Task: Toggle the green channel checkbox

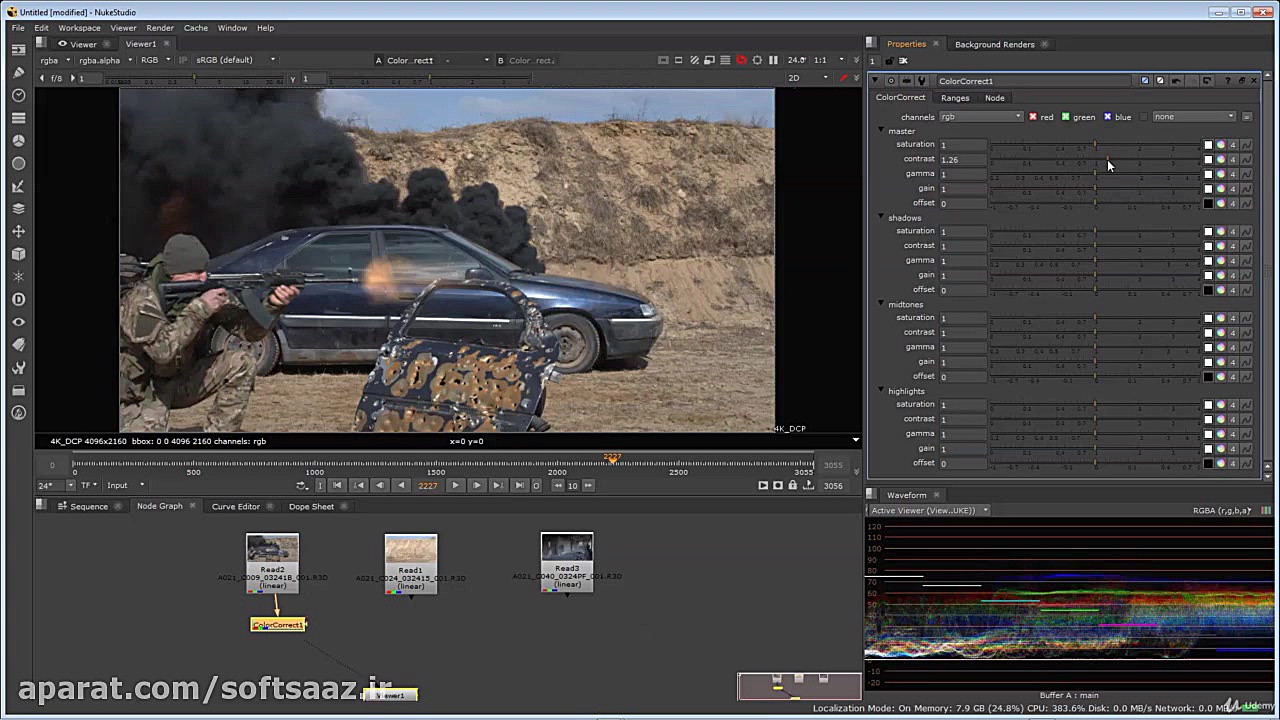Action: tap(1066, 117)
